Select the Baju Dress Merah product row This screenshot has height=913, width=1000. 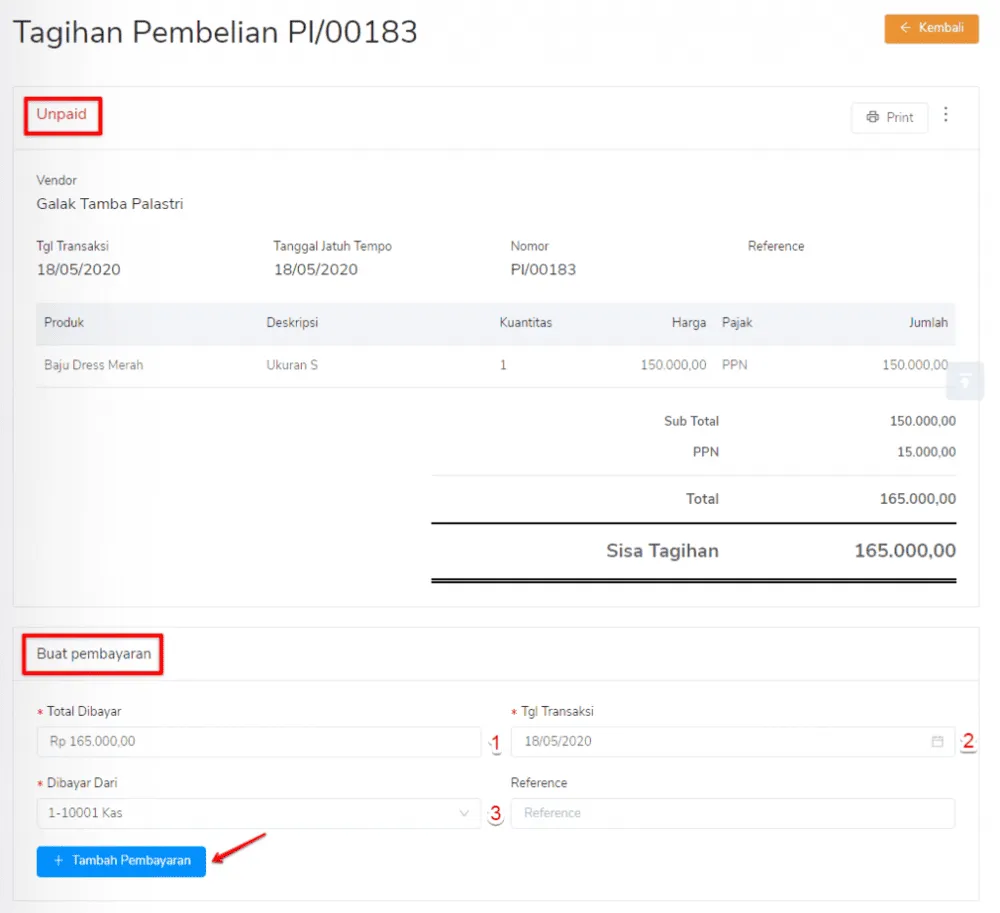click(x=93, y=365)
